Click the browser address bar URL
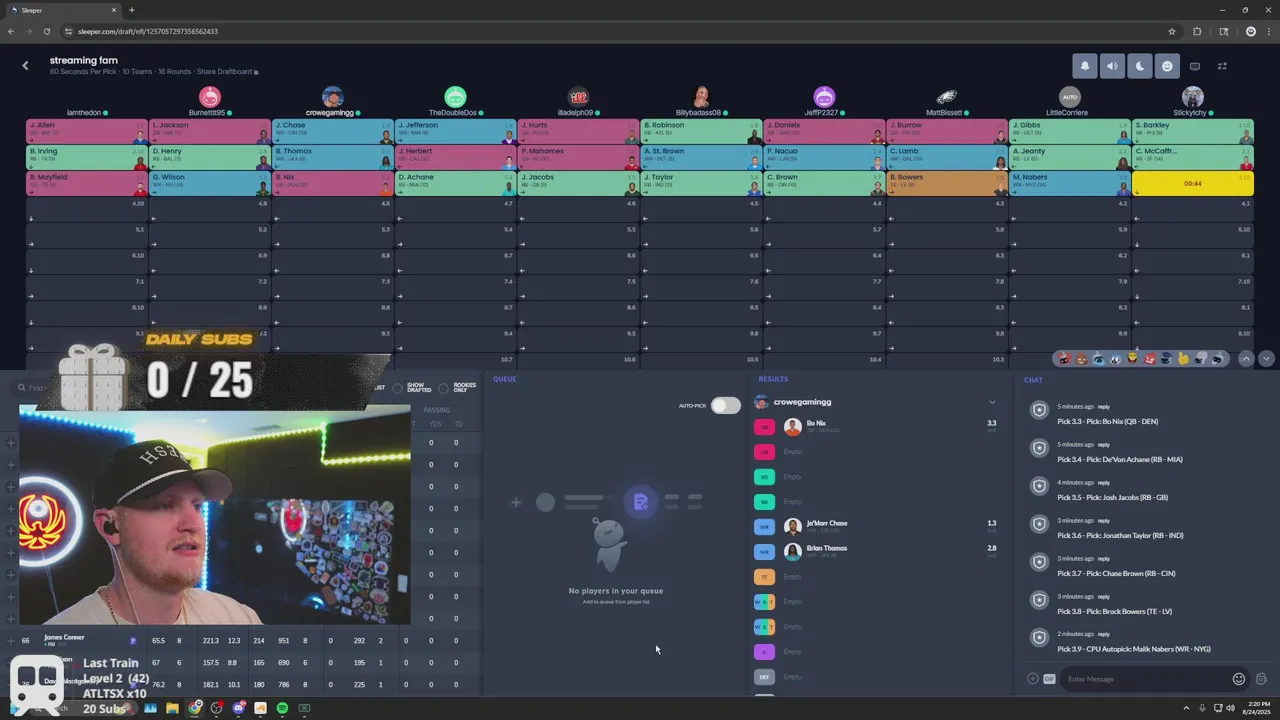The height and width of the screenshot is (720, 1280). pos(148,31)
